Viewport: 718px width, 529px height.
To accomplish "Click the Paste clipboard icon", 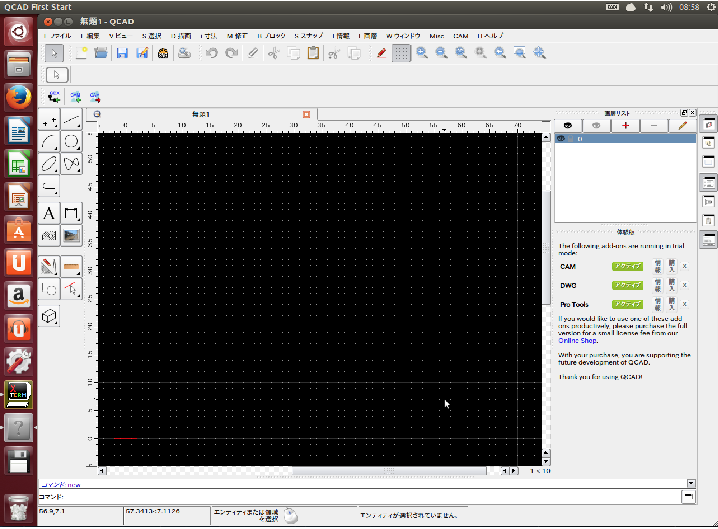I will (x=313, y=53).
